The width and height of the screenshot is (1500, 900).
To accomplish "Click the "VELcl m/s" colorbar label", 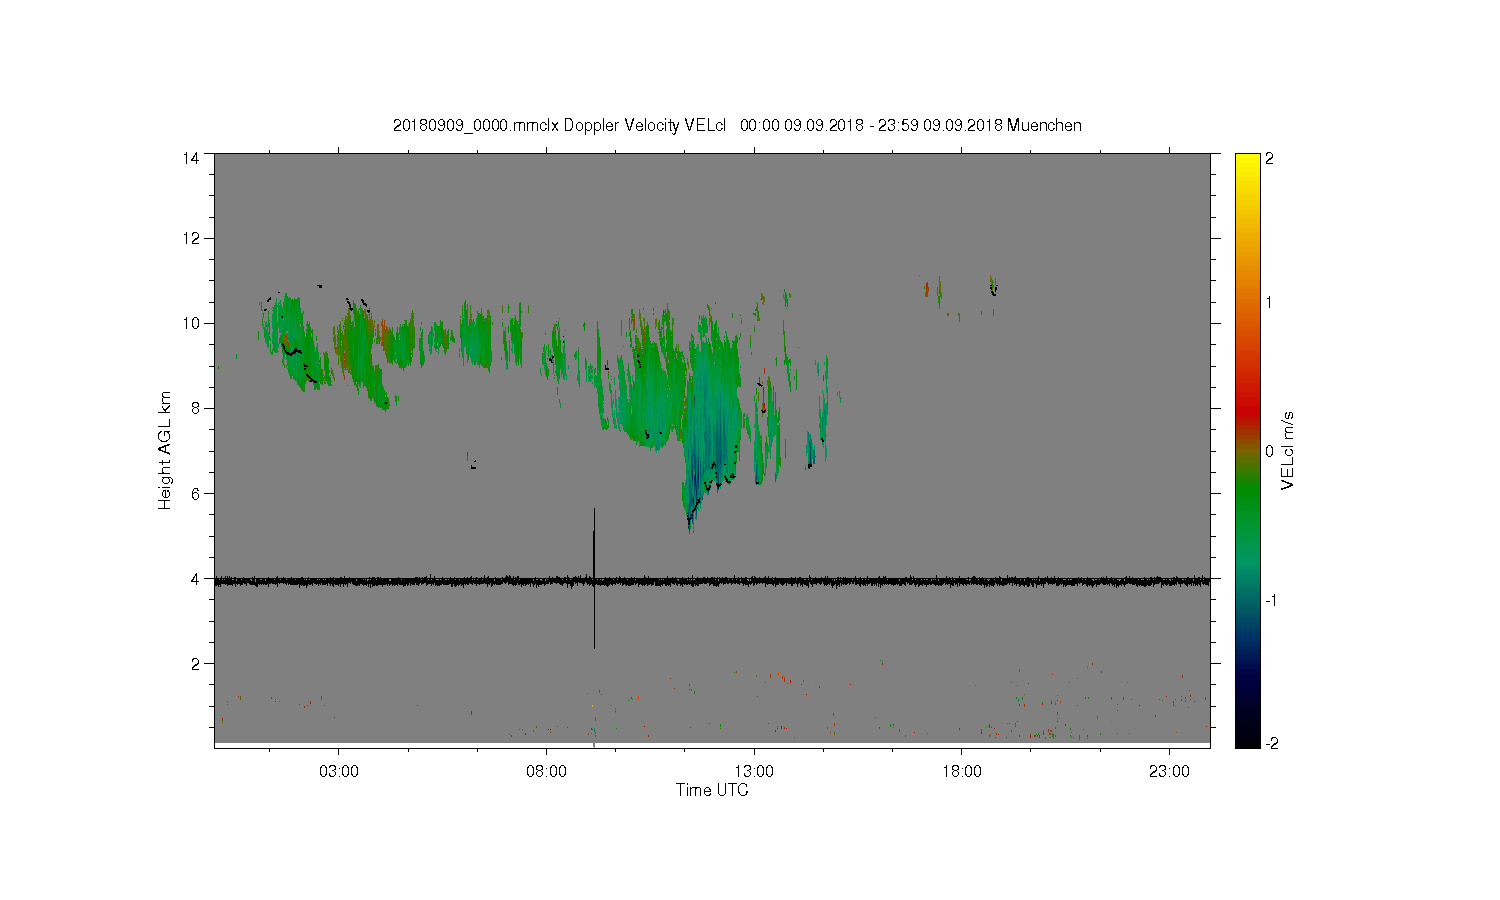I will [1288, 450].
